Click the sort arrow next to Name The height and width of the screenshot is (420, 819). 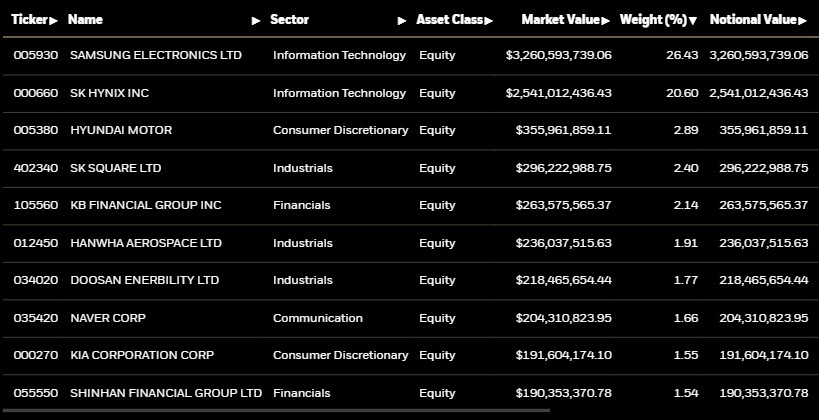point(256,20)
